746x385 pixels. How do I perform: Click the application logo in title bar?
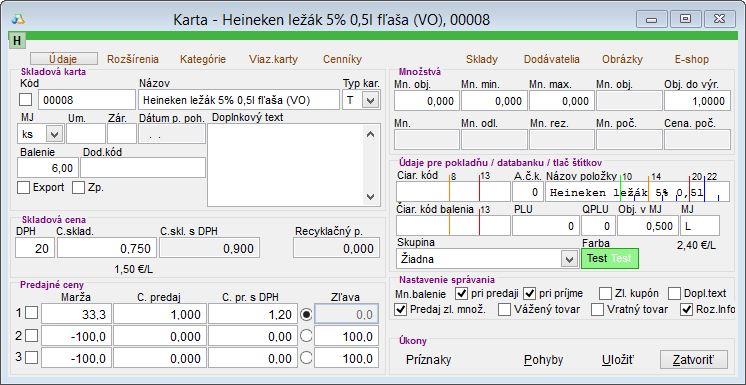pyautogui.click(x=18, y=19)
